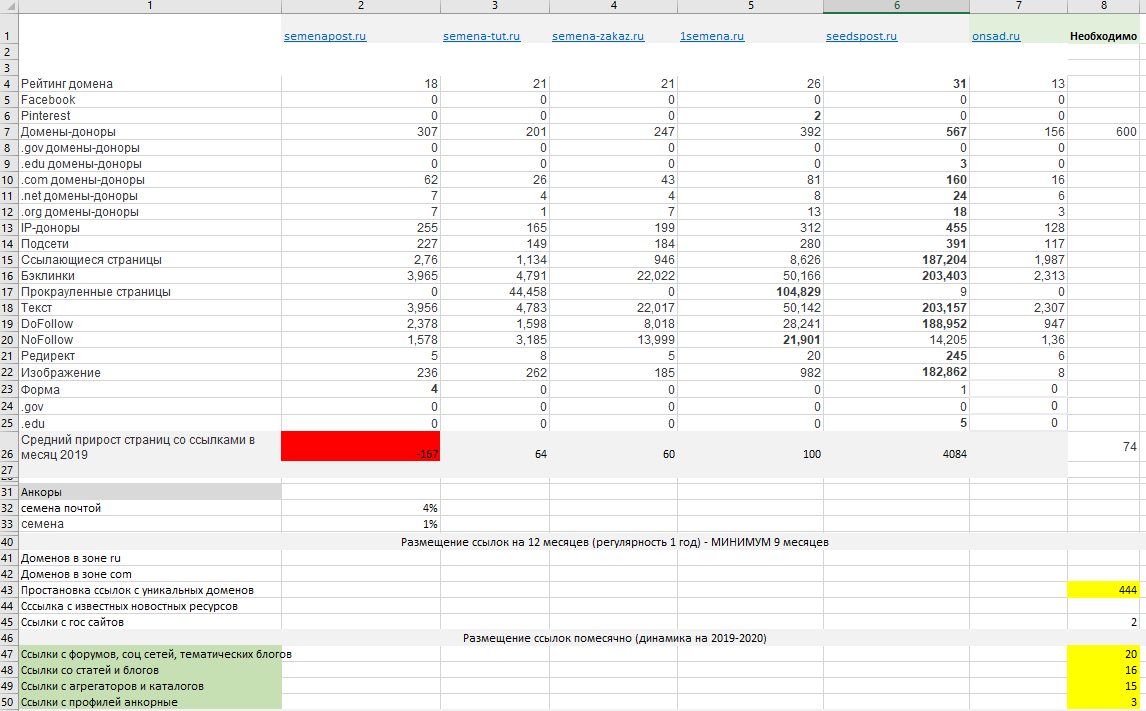1146x711 pixels.
Task: Open the semenapost.ru link
Action: tap(325, 36)
